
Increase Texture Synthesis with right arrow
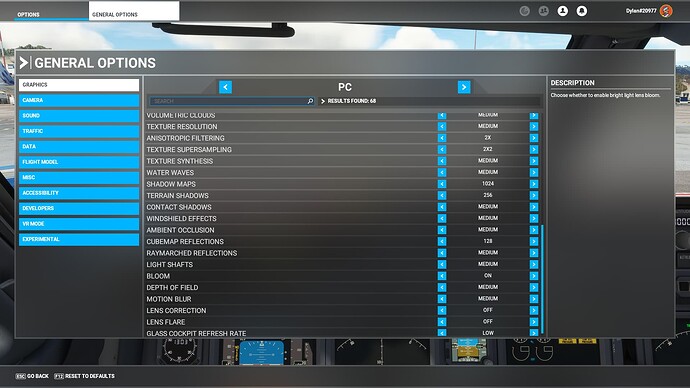point(534,161)
